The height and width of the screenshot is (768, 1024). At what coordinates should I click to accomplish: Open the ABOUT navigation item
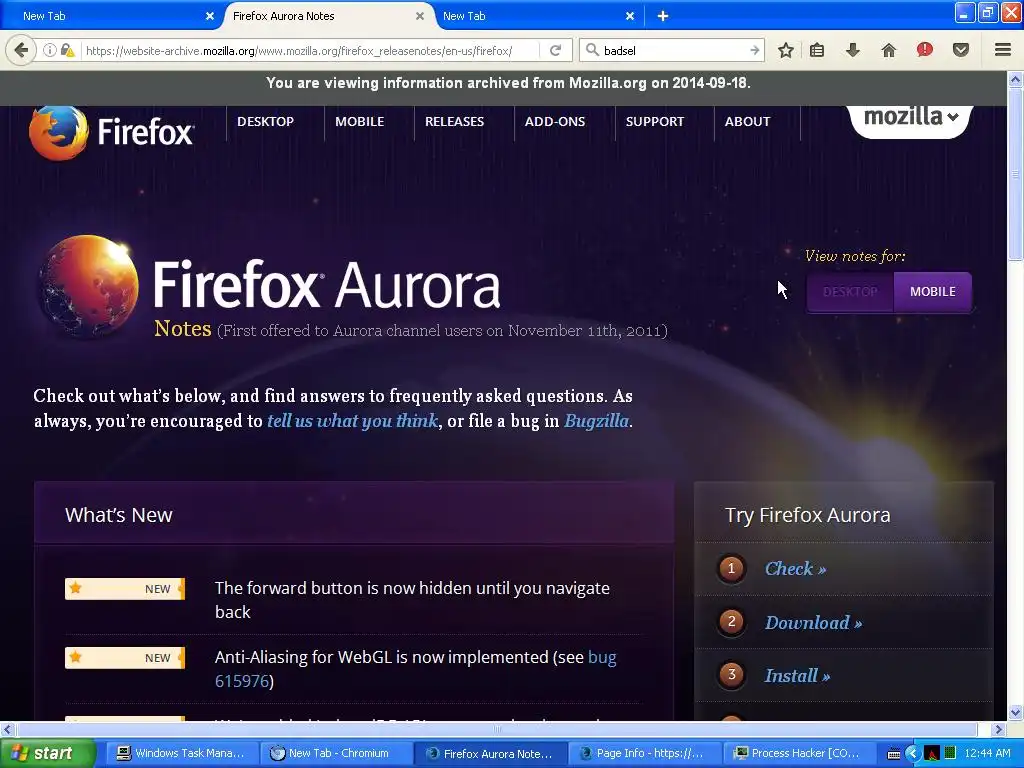747,121
